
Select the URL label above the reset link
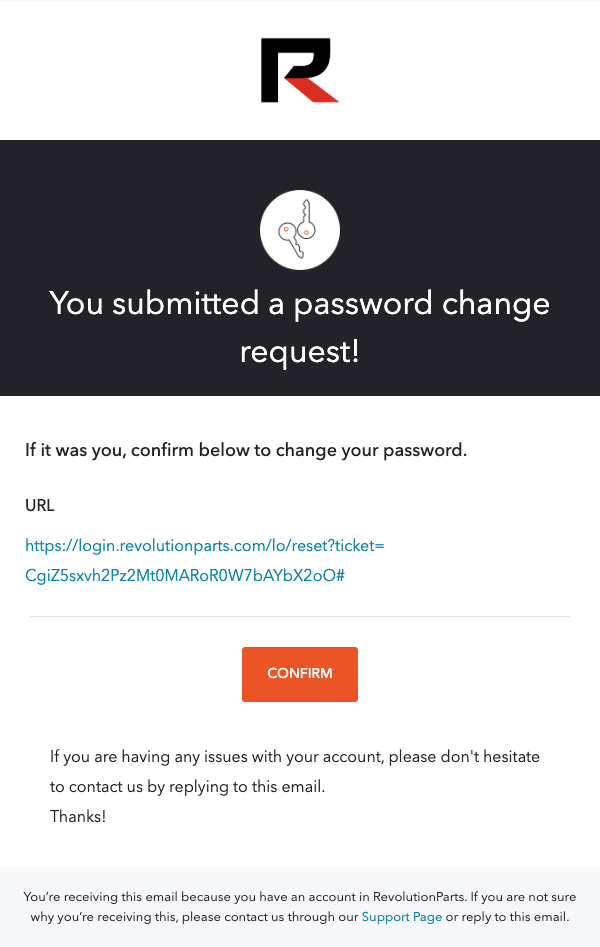[40, 506]
